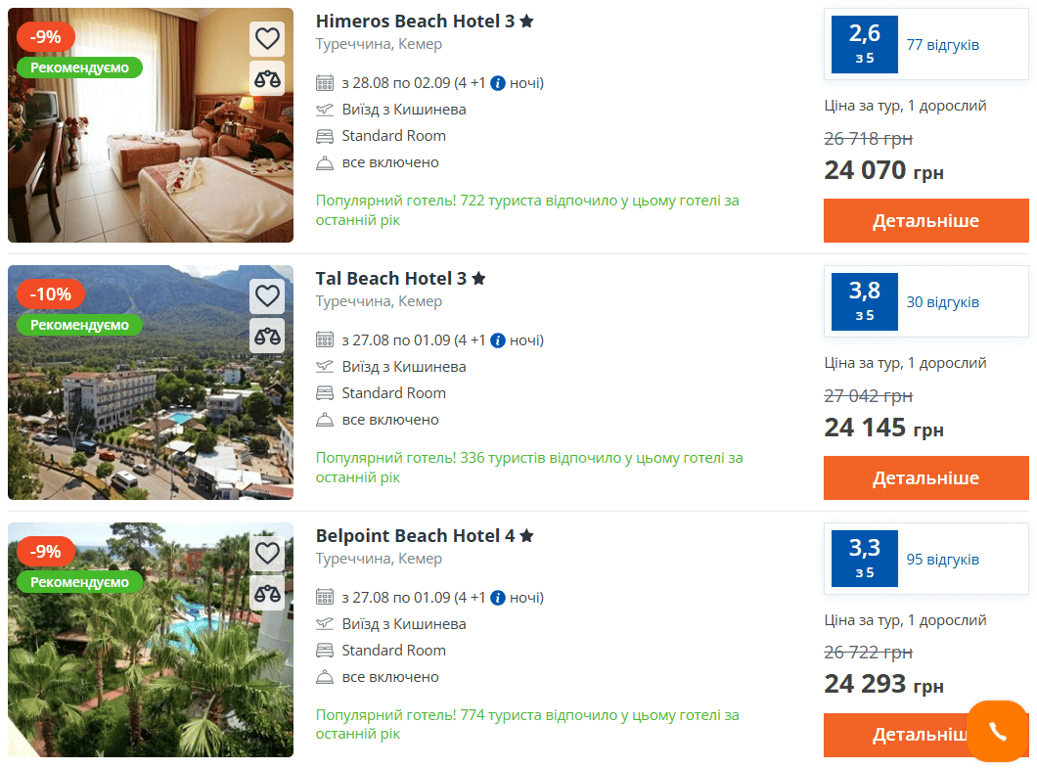Open Детальніше for Tal Beach Hotel
The image size is (1037, 768).
[926, 478]
